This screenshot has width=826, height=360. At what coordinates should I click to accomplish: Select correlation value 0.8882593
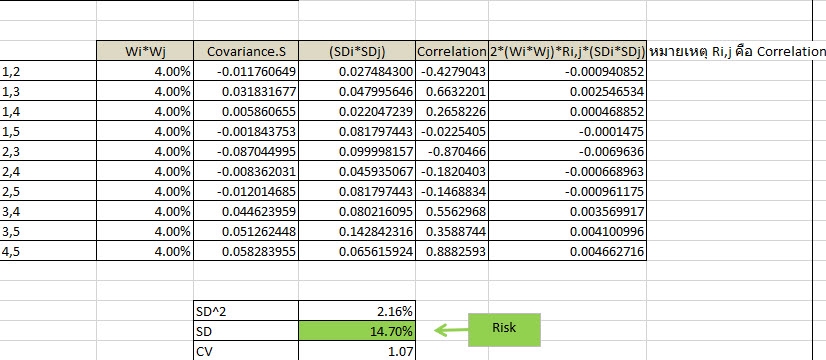tap(452, 251)
